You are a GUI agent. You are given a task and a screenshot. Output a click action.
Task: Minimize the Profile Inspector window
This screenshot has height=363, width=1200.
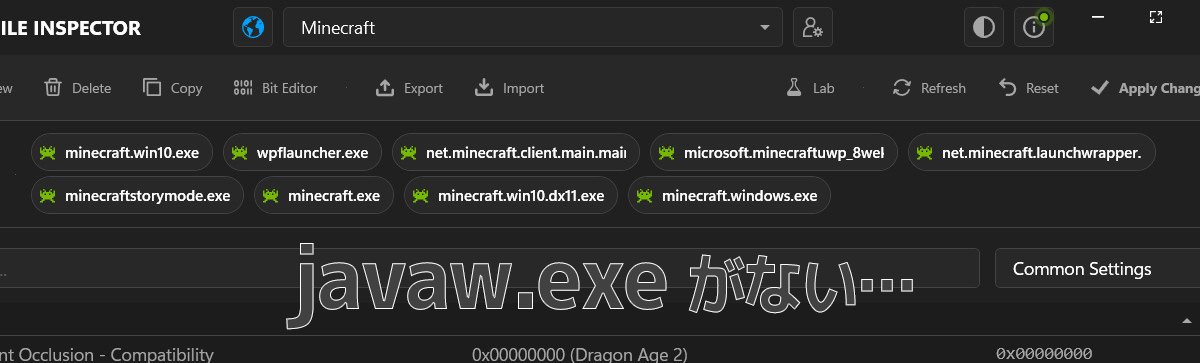(1099, 17)
